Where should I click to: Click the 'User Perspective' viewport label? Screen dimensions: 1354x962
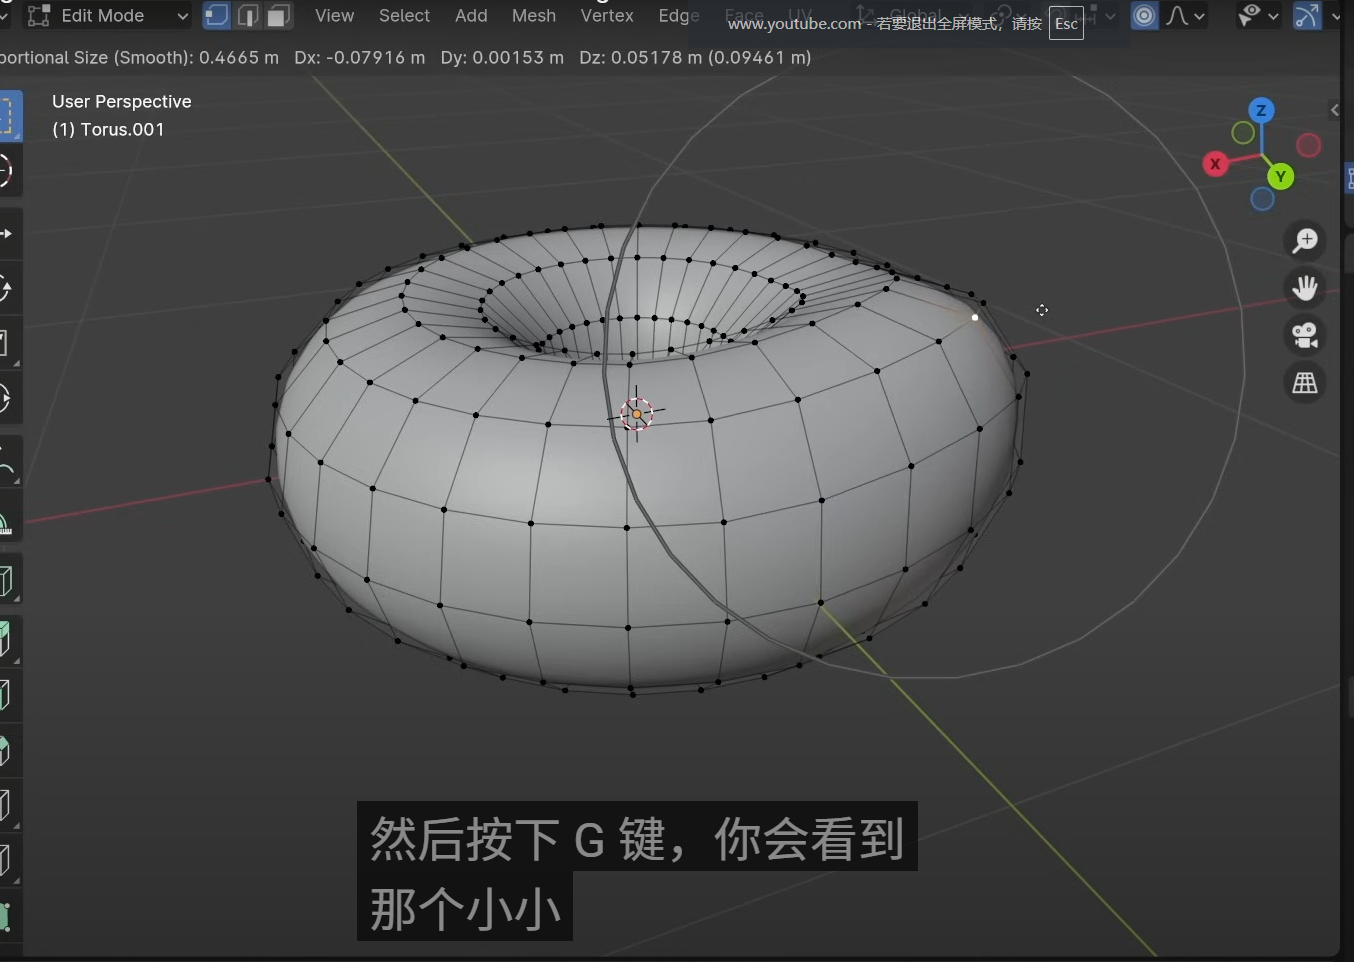tap(122, 101)
